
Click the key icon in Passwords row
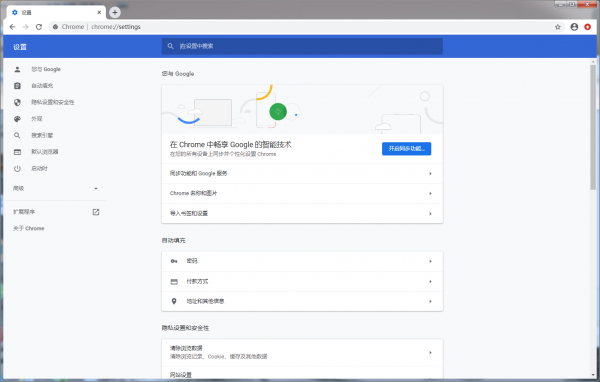point(174,261)
